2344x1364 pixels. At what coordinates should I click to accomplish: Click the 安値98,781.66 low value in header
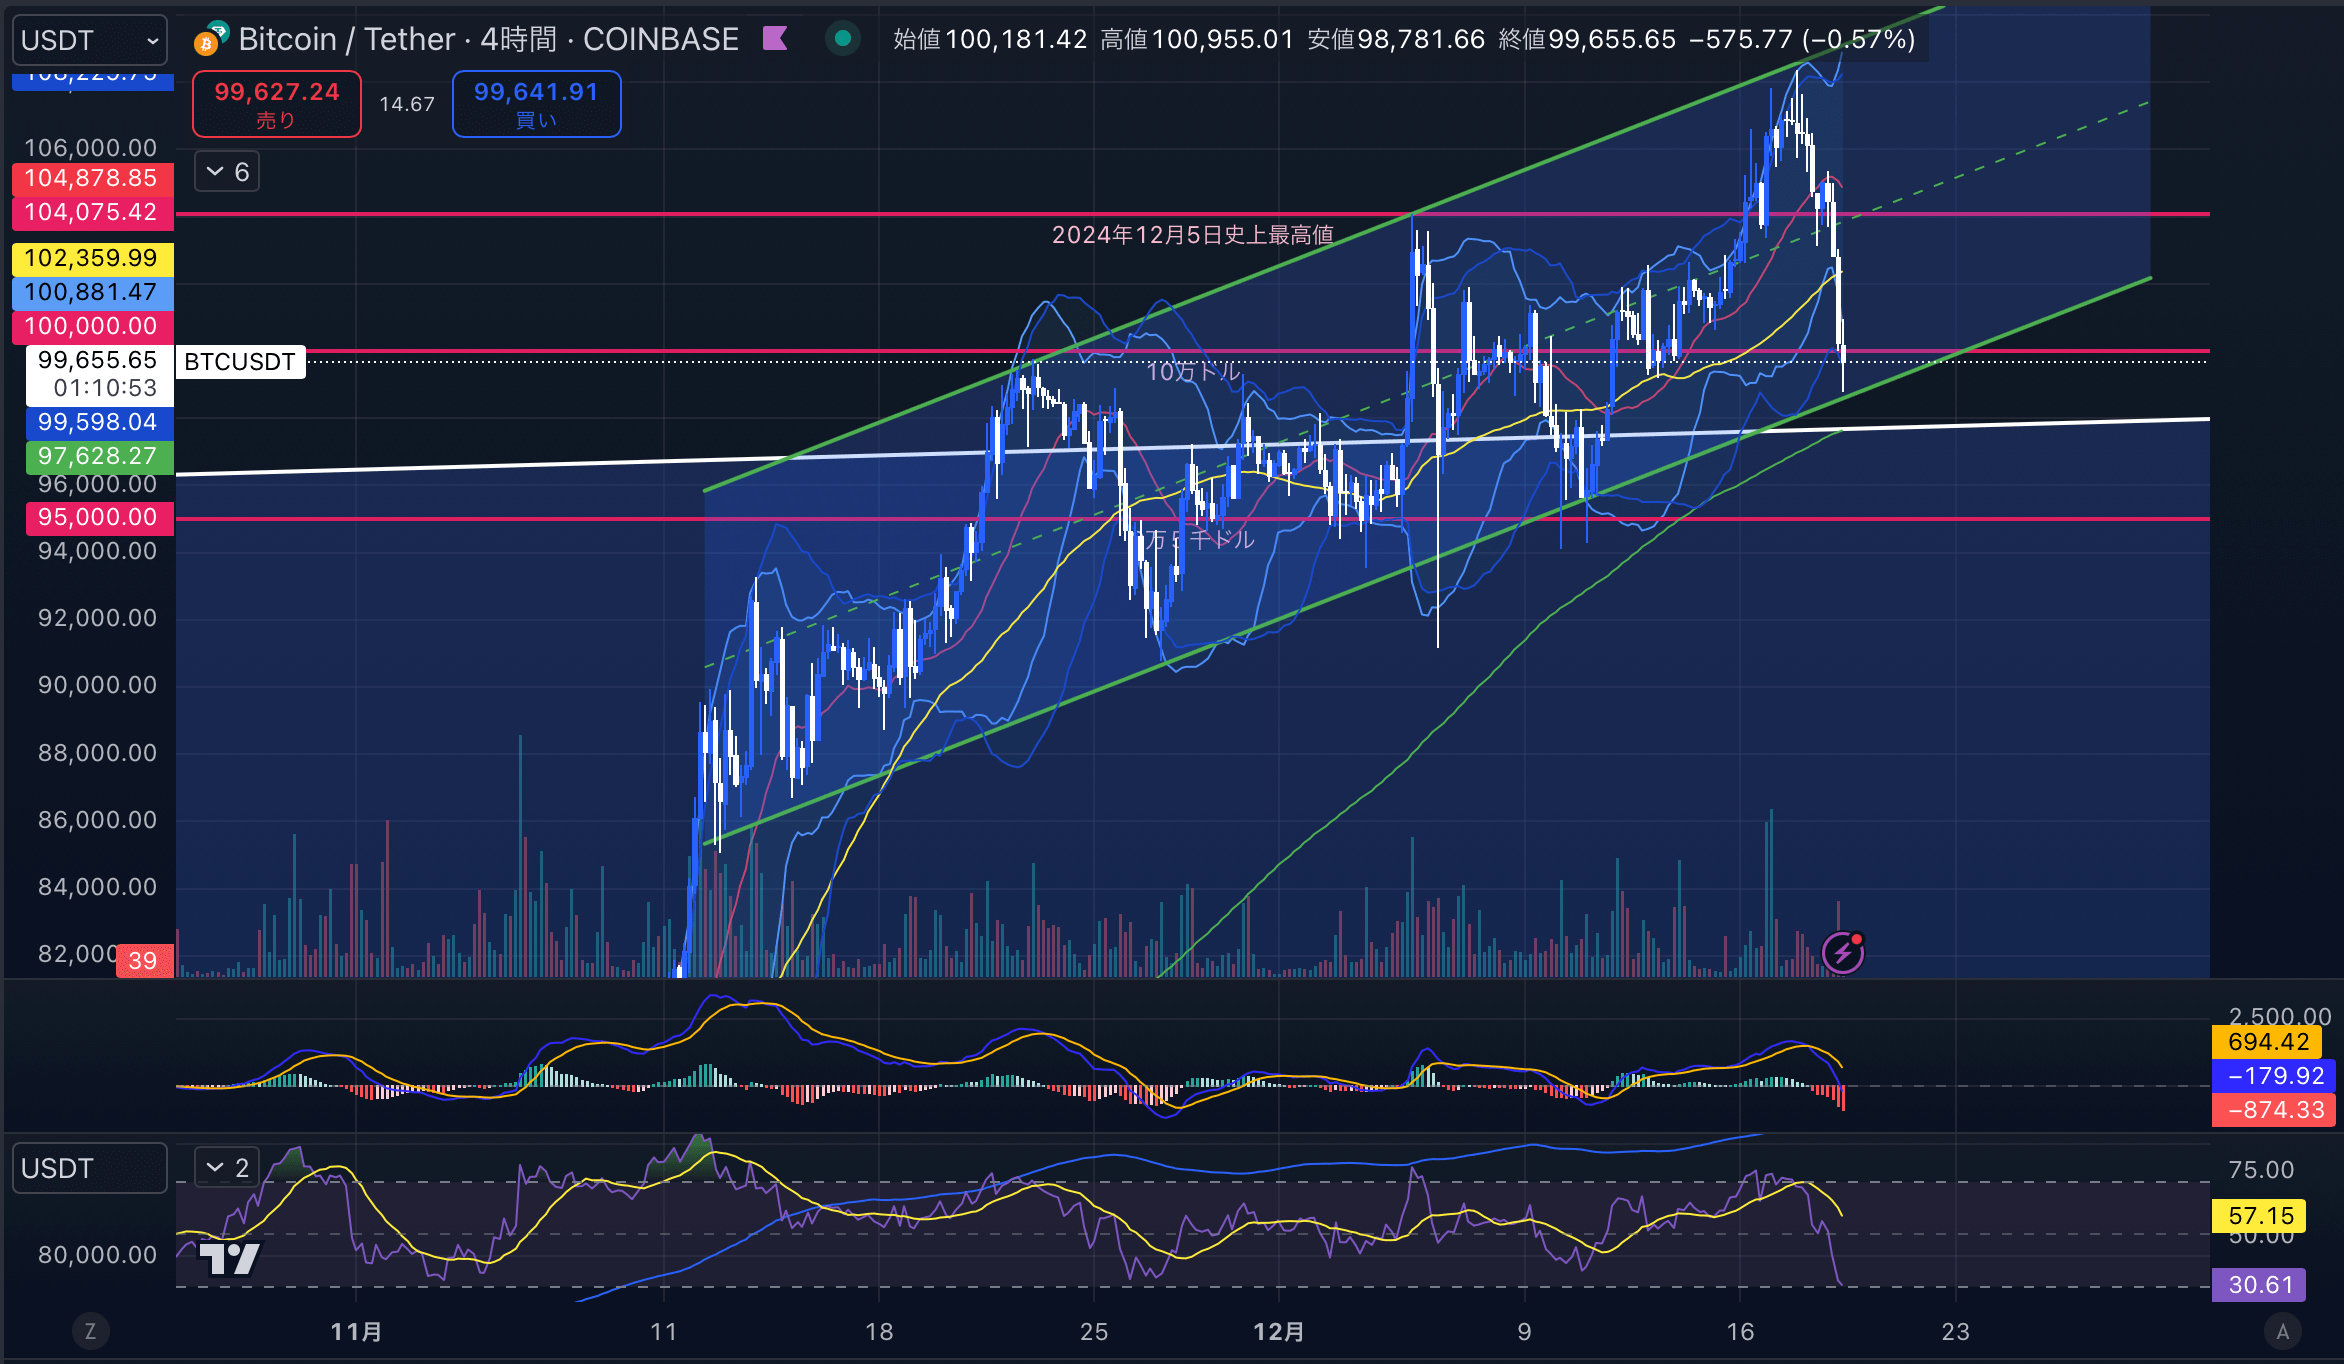1396,39
